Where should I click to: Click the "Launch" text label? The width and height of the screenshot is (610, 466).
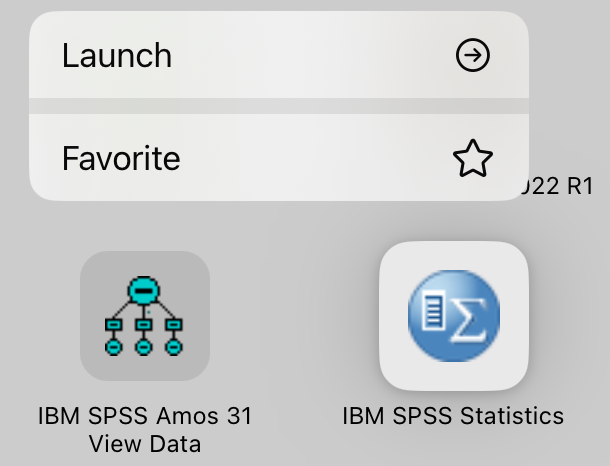[x=117, y=56]
